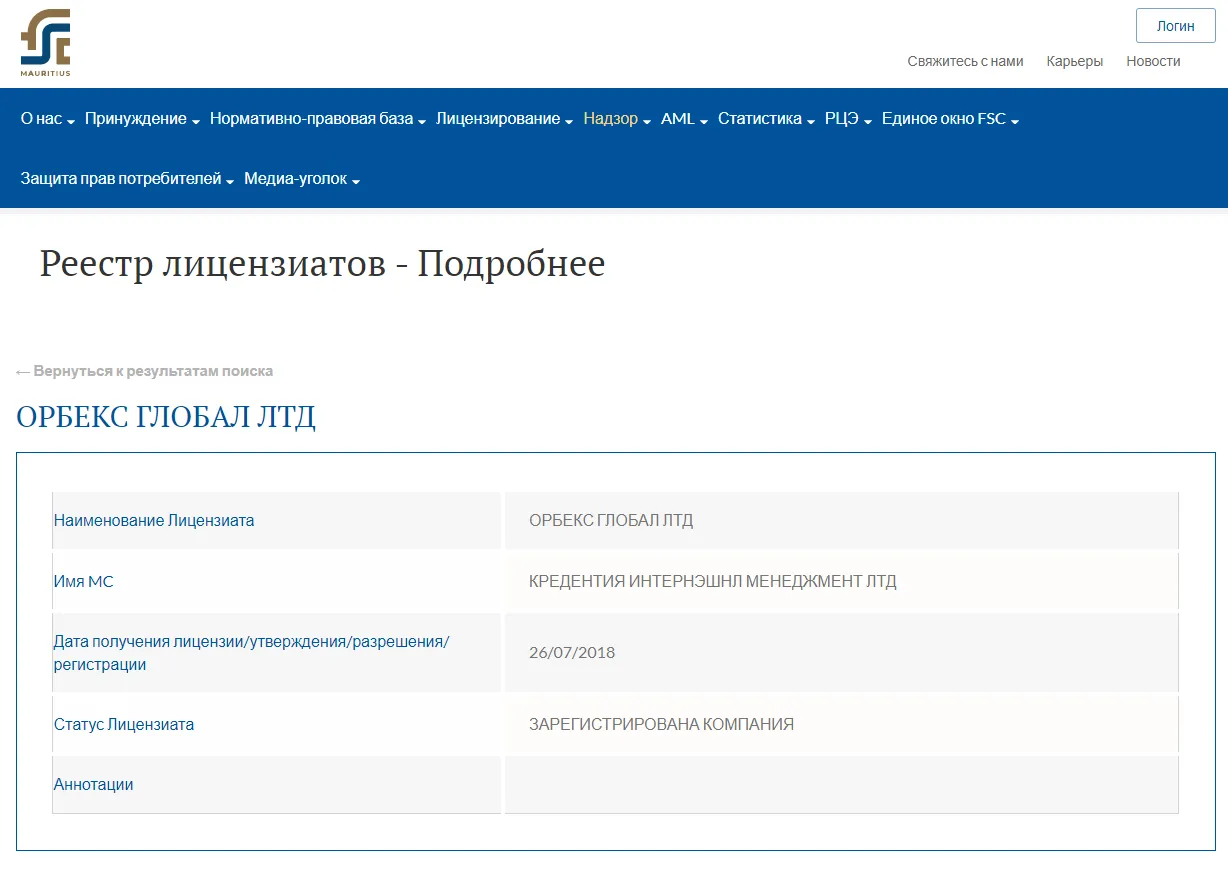This screenshot has height=870, width=1228.
Task: Click the КРЕДЕНТИЯ ИНТЕРНЭШНЛ МЕНЕДЖМЕНТ ЛТД value
Action: pyautogui.click(x=713, y=581)
